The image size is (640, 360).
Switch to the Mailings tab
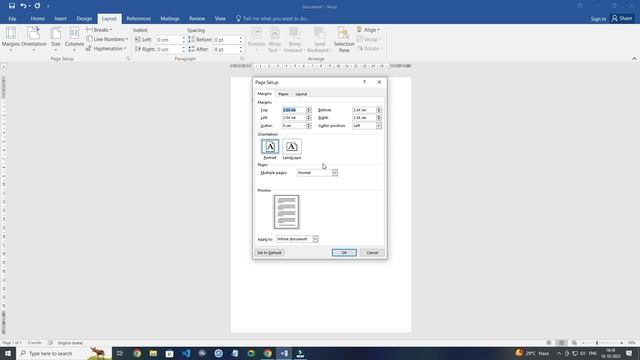coord(170,19)
